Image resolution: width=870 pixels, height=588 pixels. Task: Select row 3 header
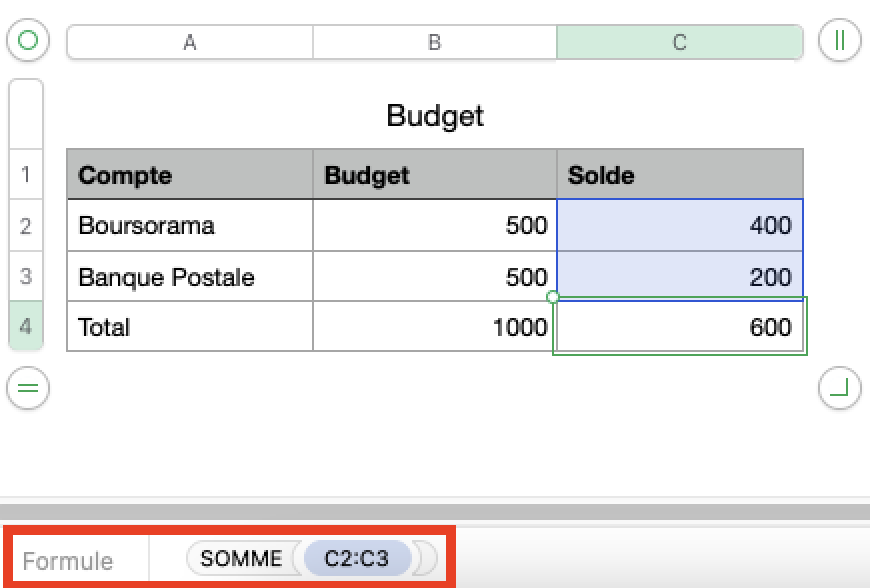(26, 276)
